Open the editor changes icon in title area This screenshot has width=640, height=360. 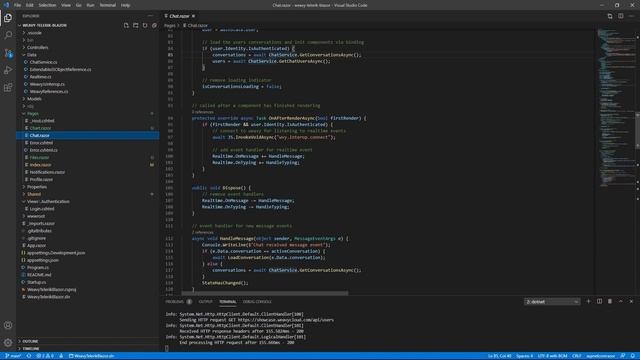pyautogui.click(x=610, y=16)
